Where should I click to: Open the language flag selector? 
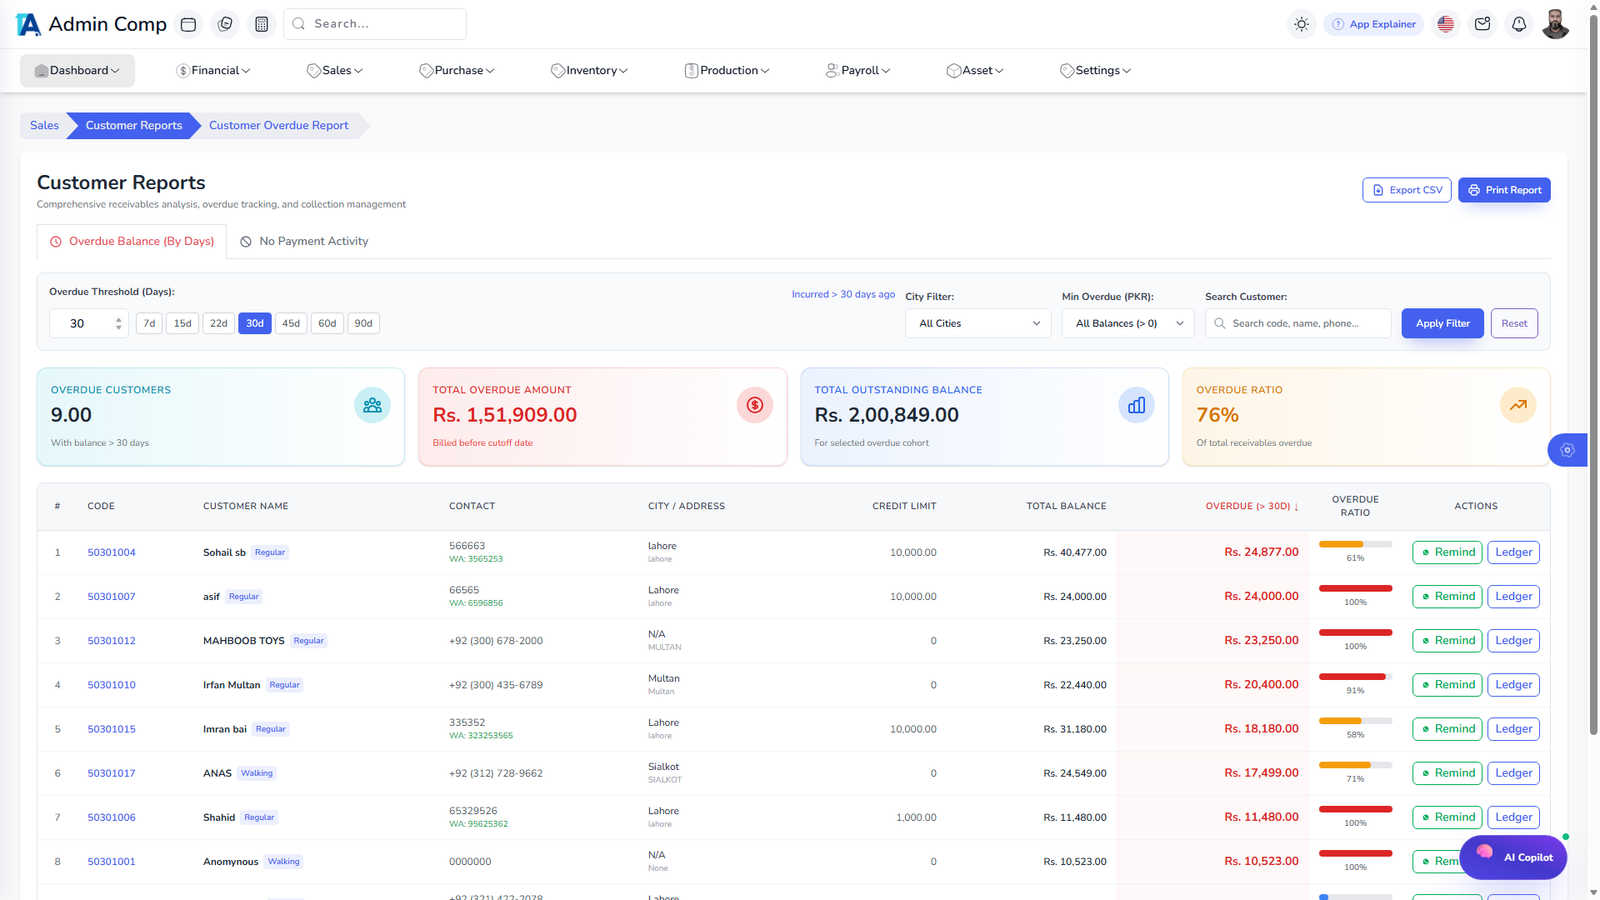(x=1446, y=24)
